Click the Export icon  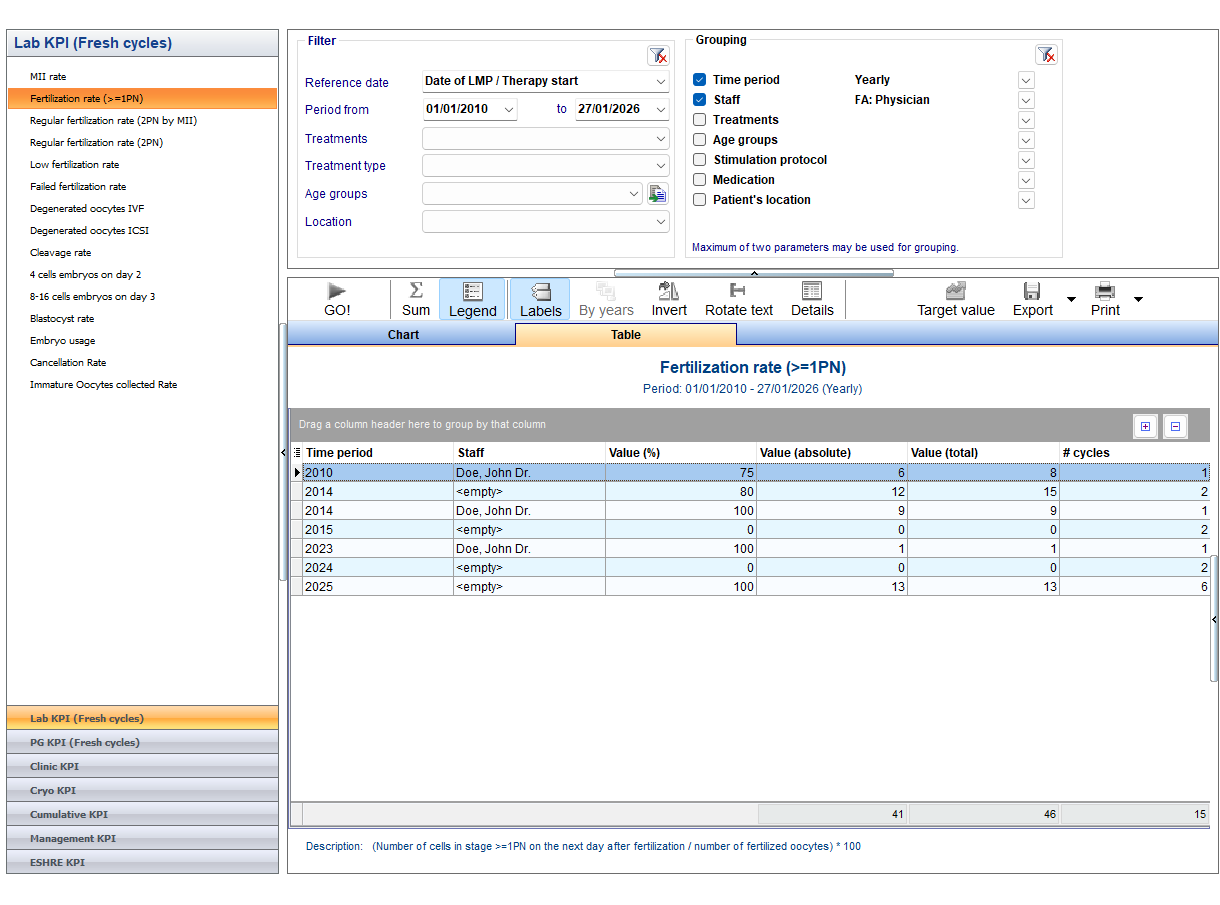point(1033,299)
